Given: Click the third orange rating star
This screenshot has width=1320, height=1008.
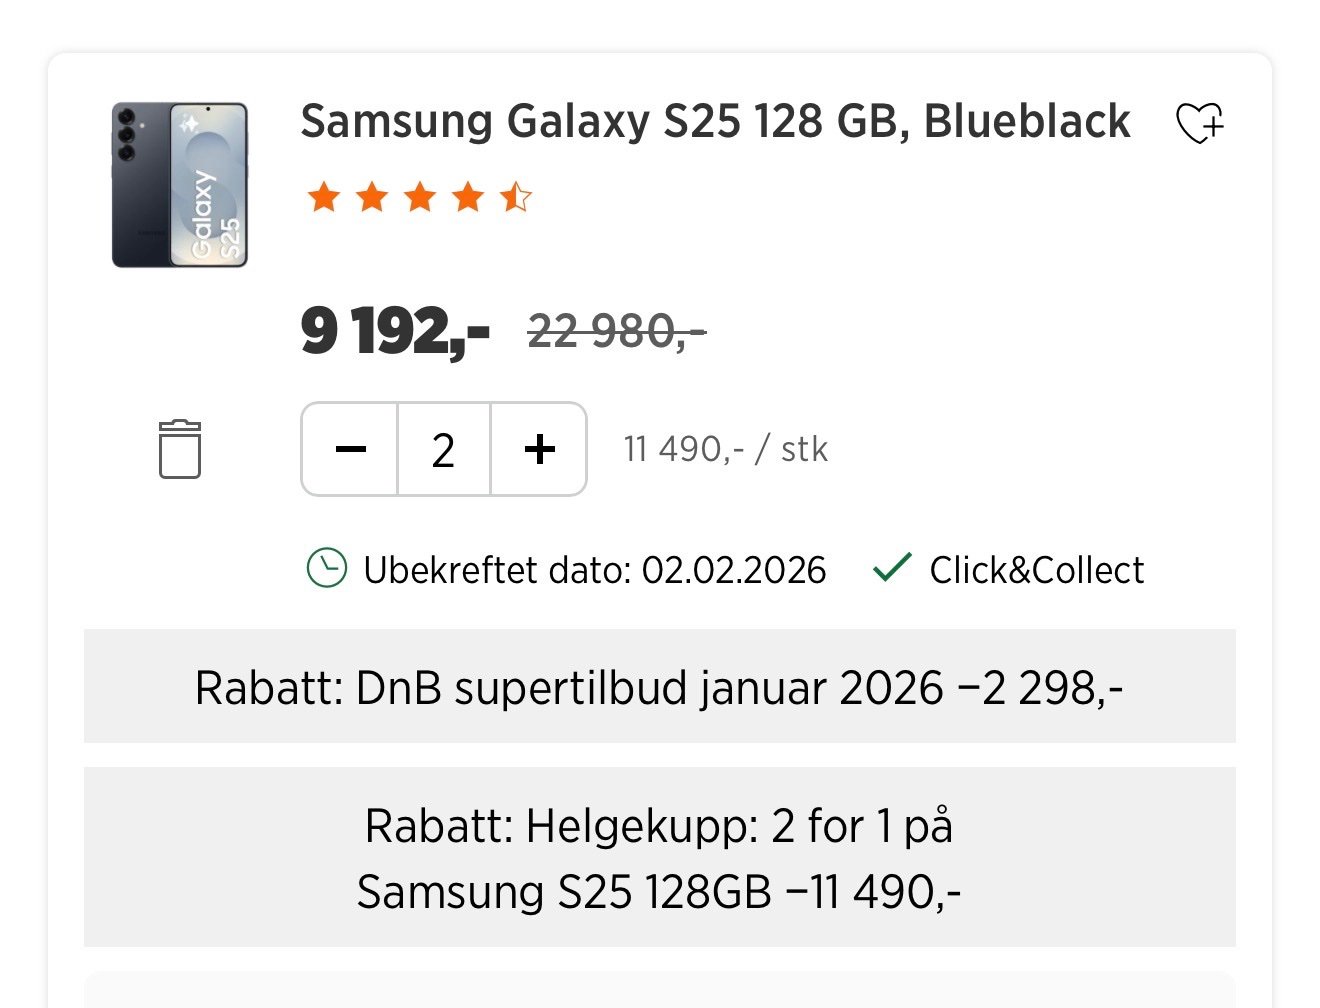Looking at the screenshot, I should [420, 197].
